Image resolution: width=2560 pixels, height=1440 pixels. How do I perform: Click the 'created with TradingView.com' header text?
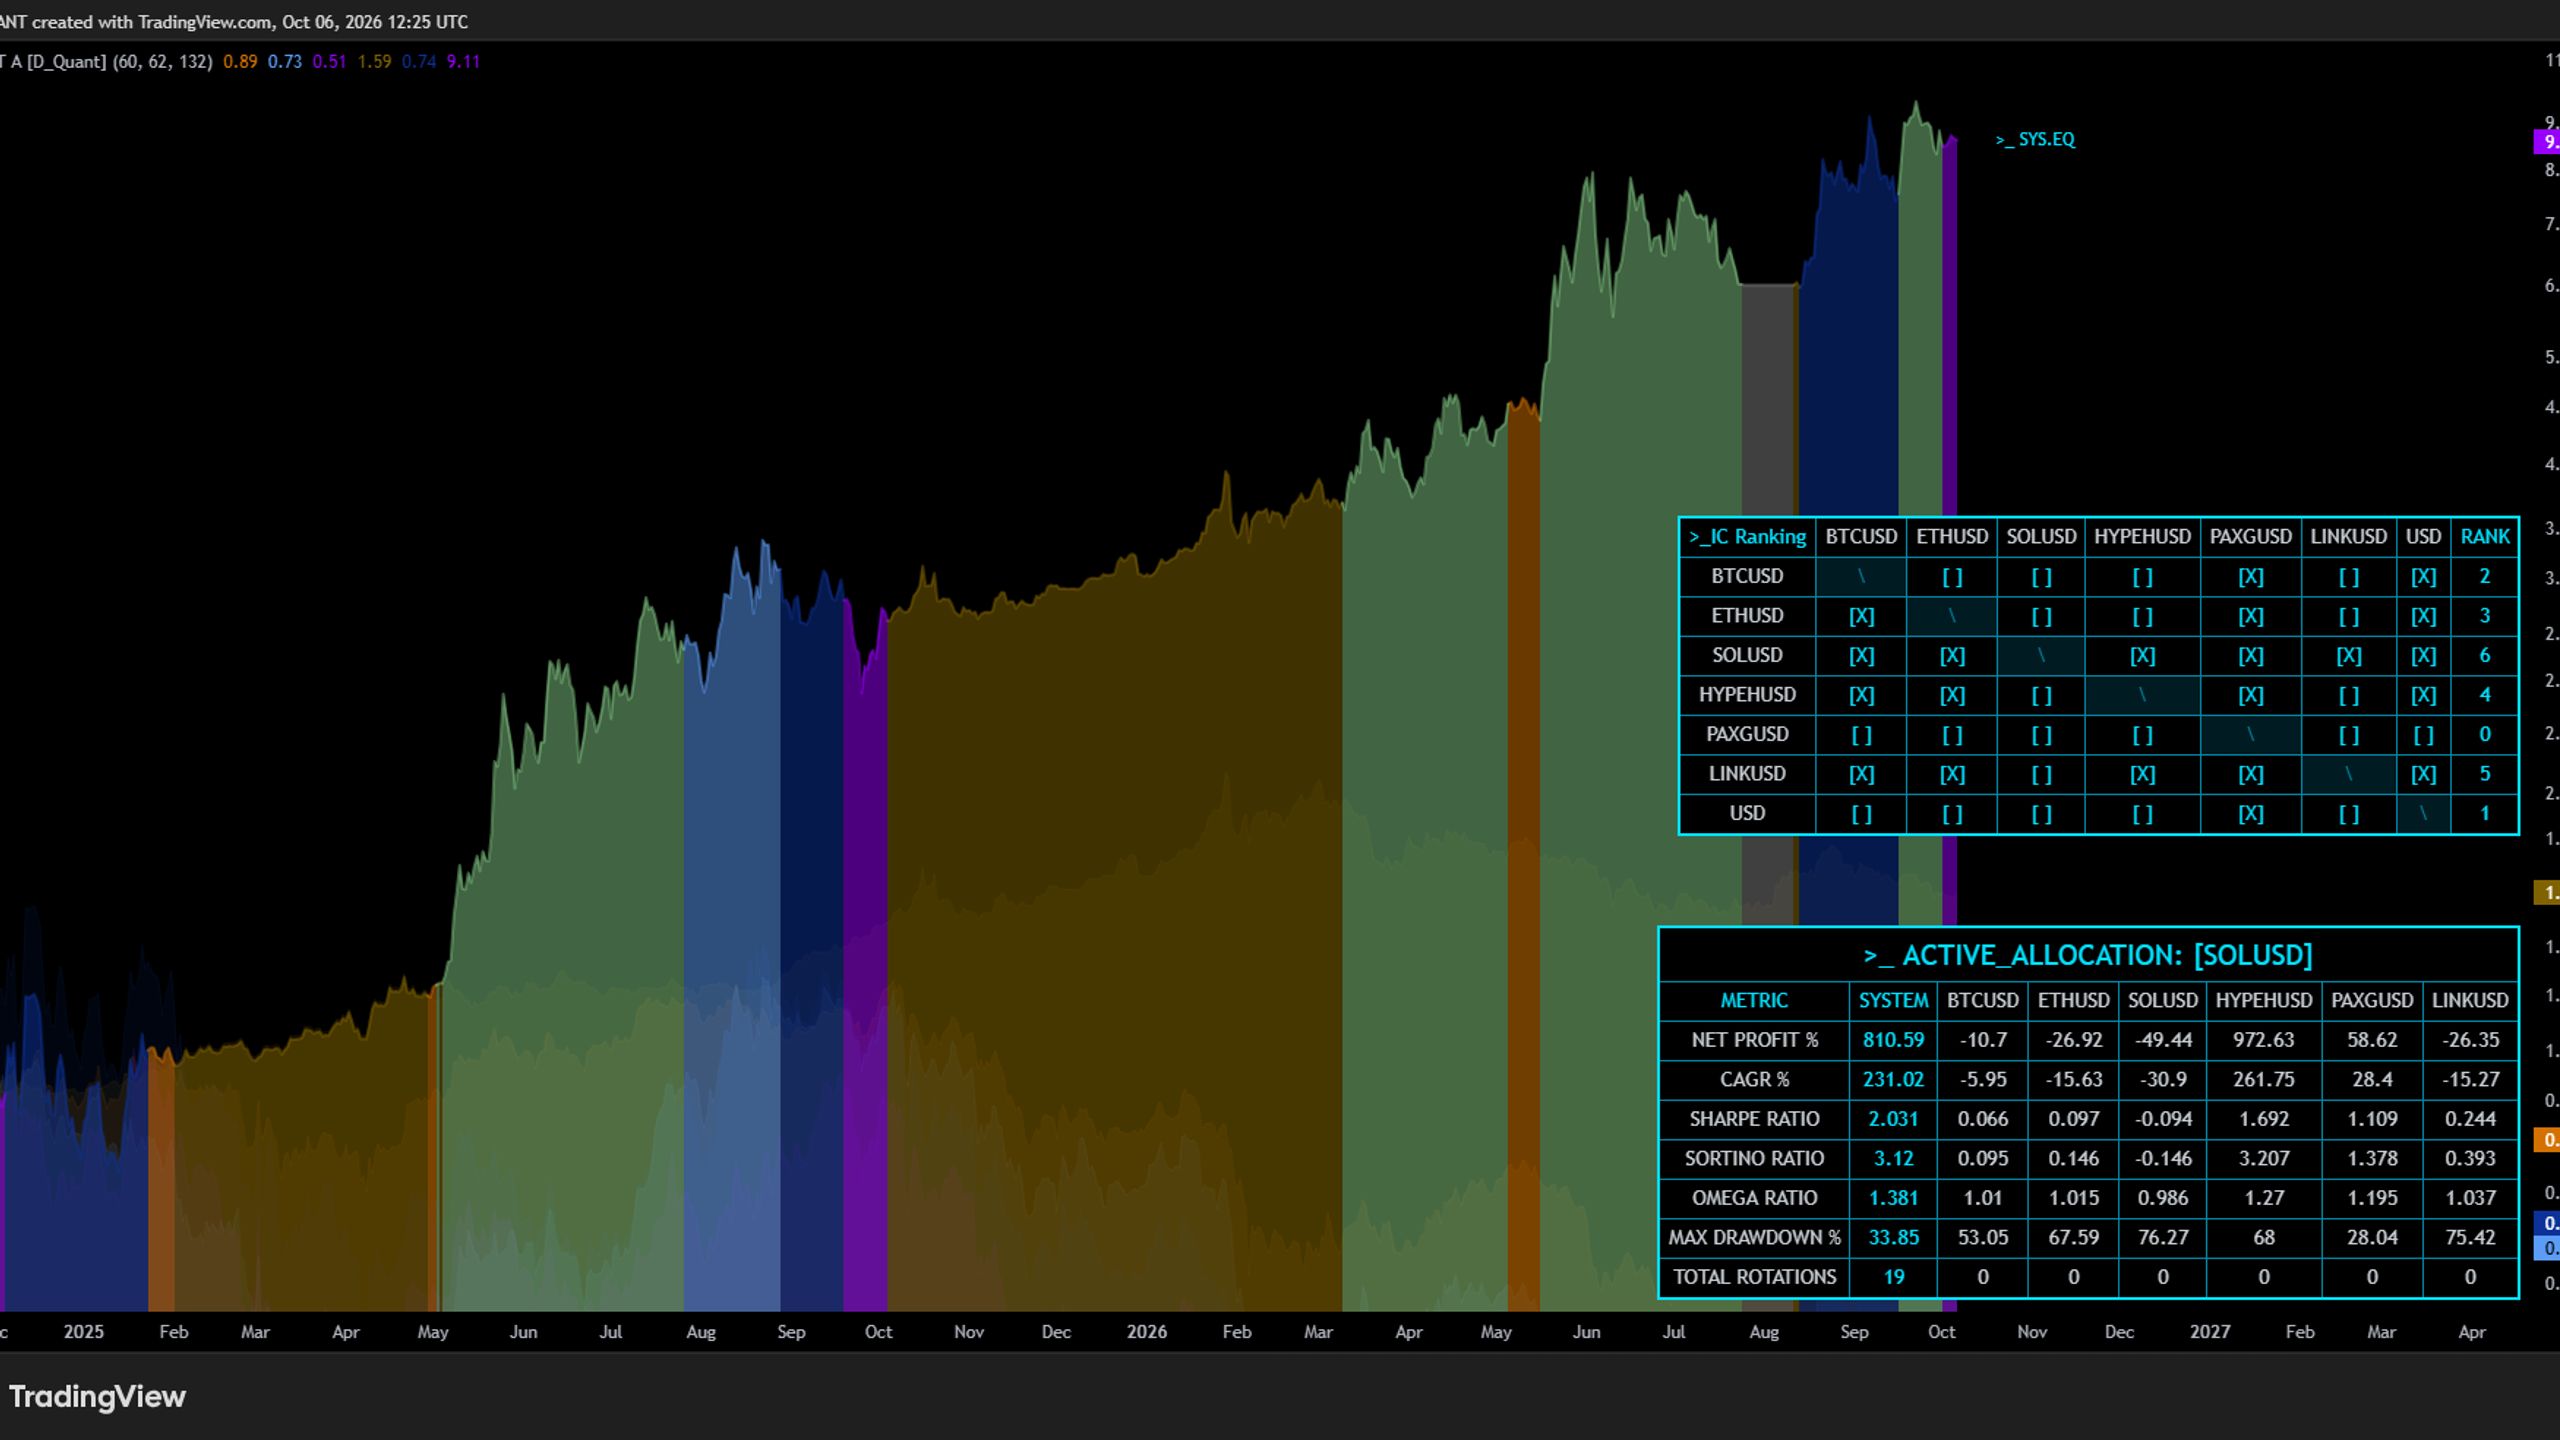point(151,21)
